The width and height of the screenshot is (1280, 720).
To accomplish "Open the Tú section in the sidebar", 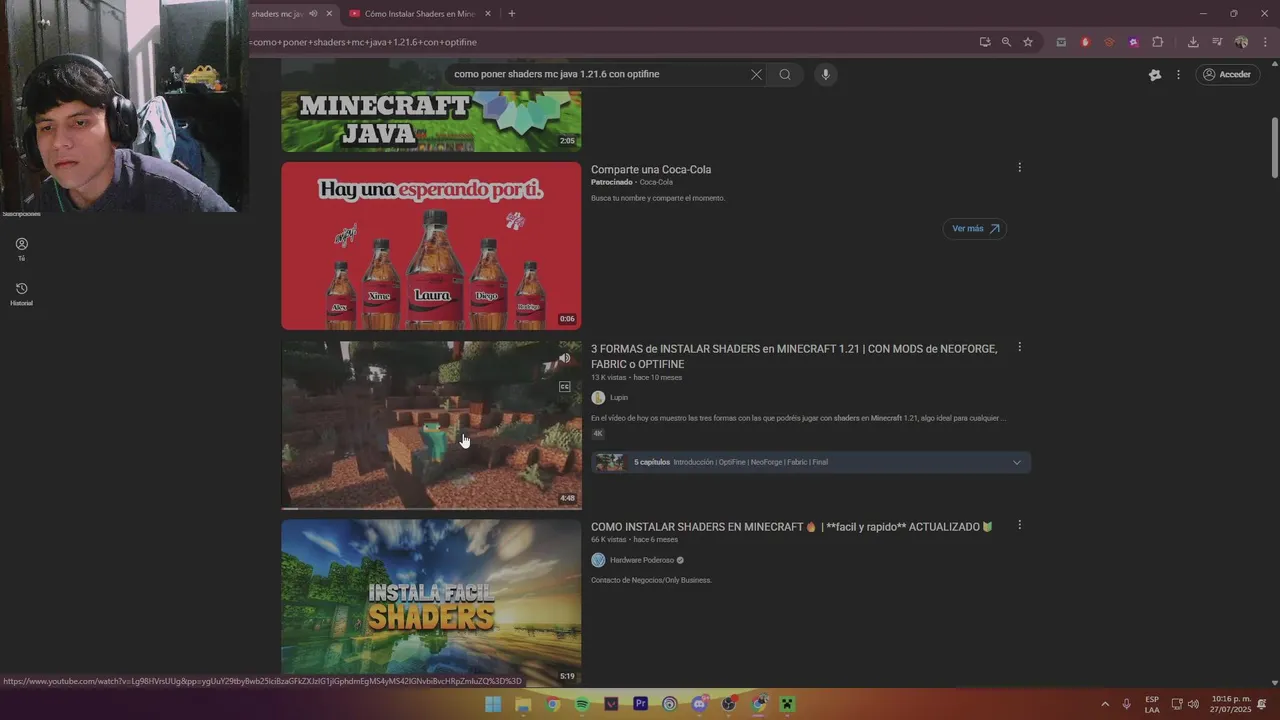I will [x=21, y=249].
